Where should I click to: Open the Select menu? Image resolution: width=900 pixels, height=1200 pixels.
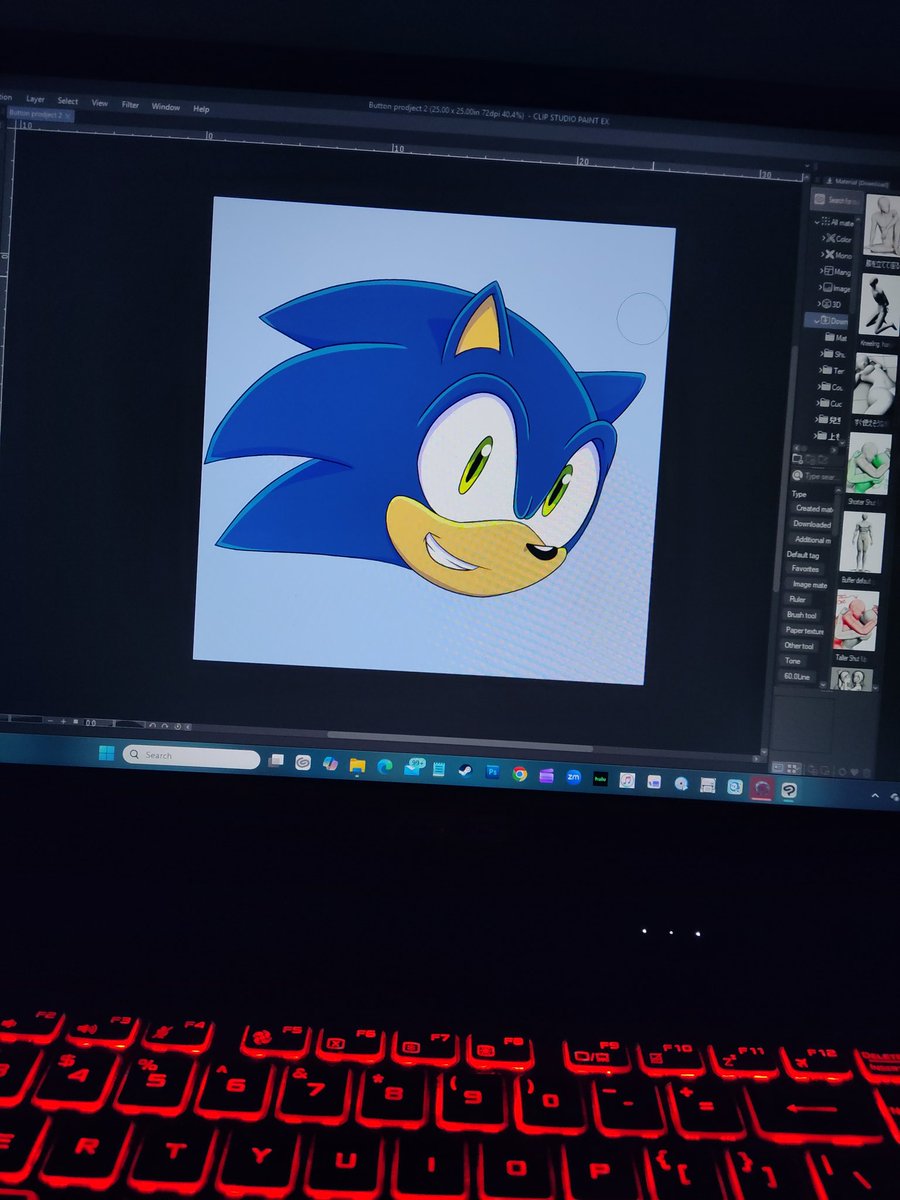click(68, 101)
